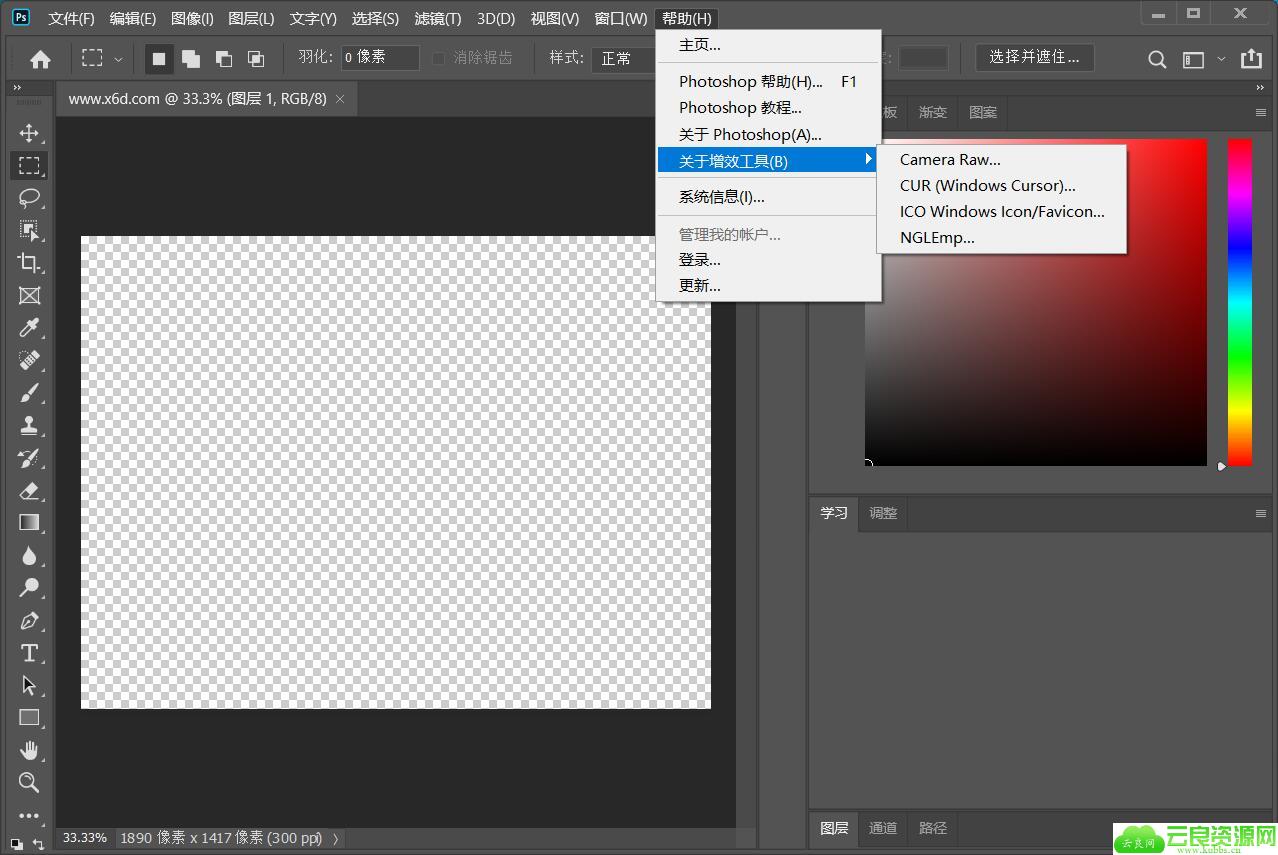Click the 选择并遮住... button
The height and width of the screenshot is (855, 1278).
coord(1034,58)
